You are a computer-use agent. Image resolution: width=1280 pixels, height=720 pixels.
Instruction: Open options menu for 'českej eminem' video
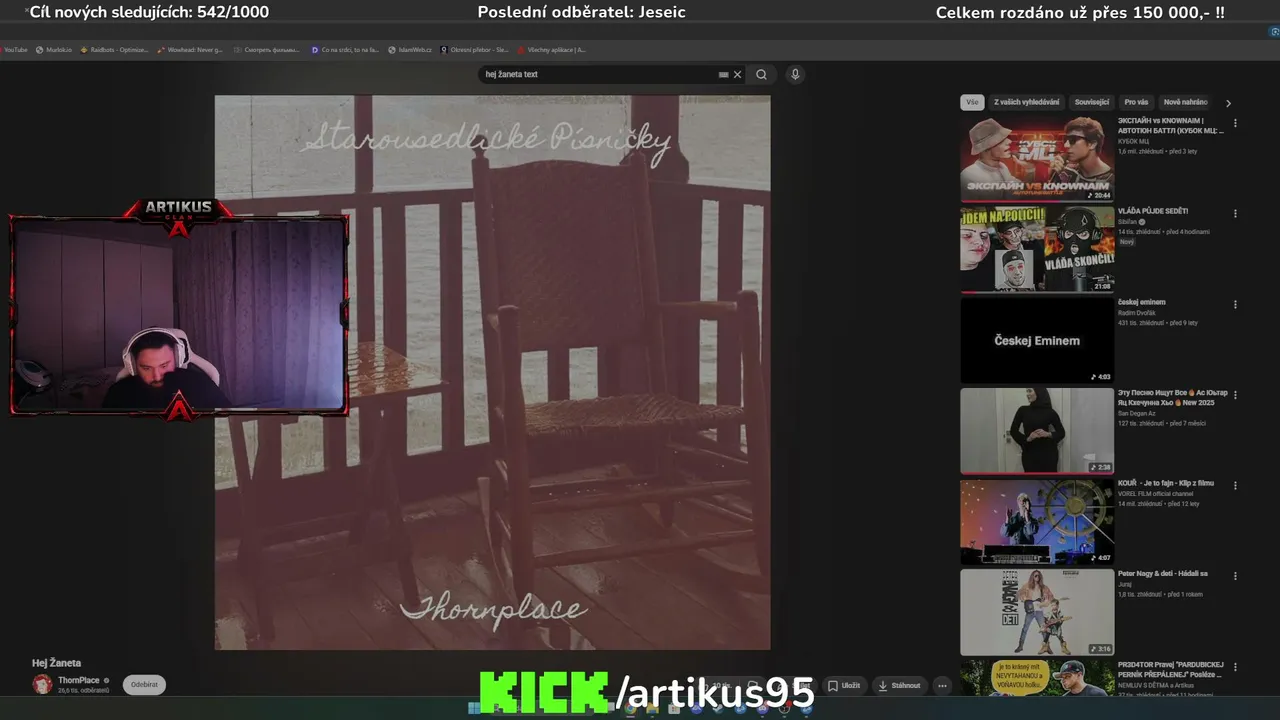(x=1235, y=304)
